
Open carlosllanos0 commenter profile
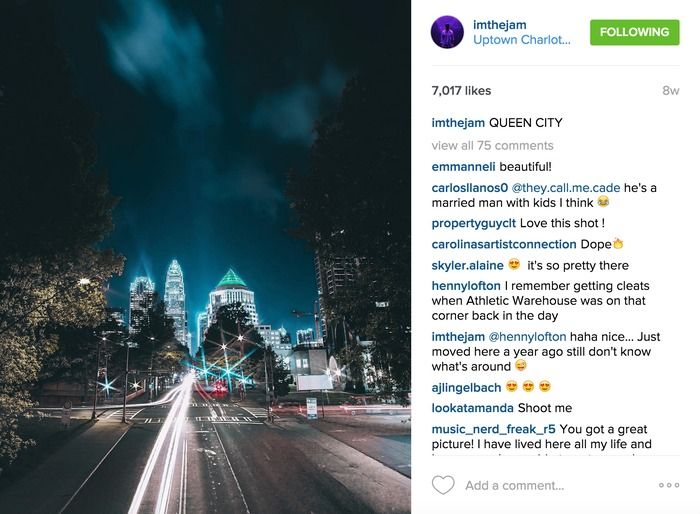[x=470, y=188]
